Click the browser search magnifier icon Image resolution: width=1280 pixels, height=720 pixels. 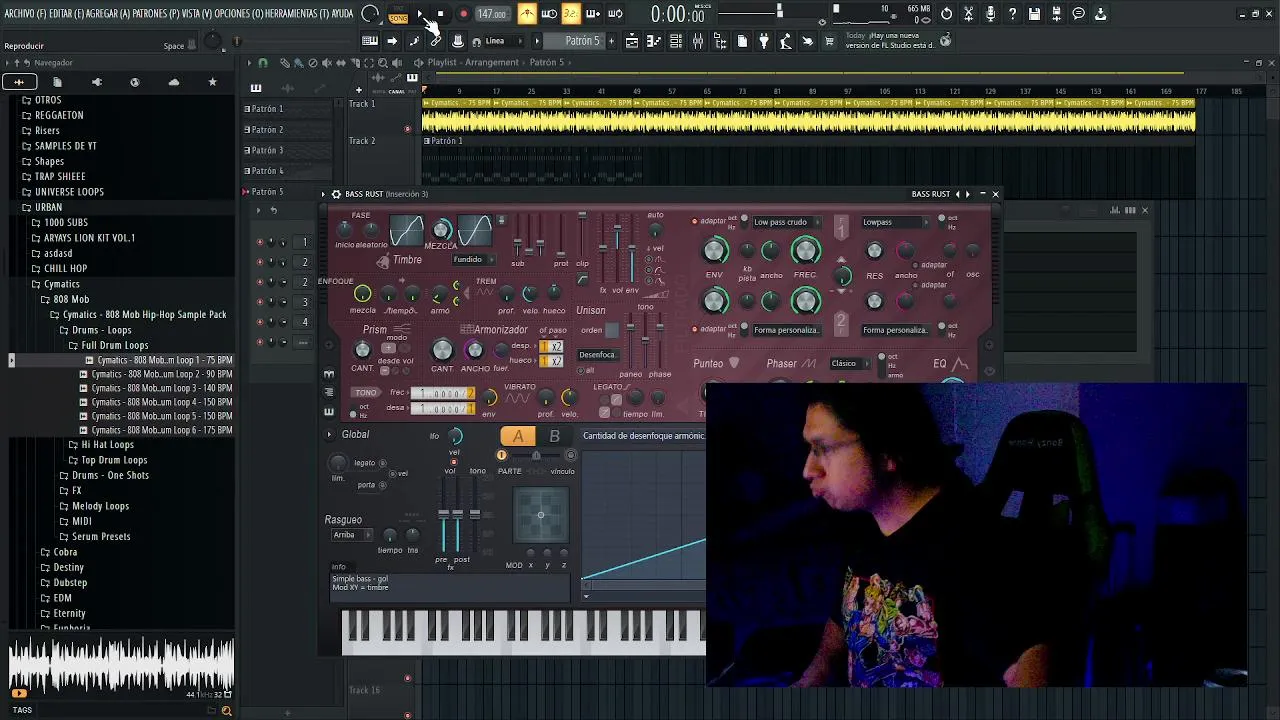(226, 710)
